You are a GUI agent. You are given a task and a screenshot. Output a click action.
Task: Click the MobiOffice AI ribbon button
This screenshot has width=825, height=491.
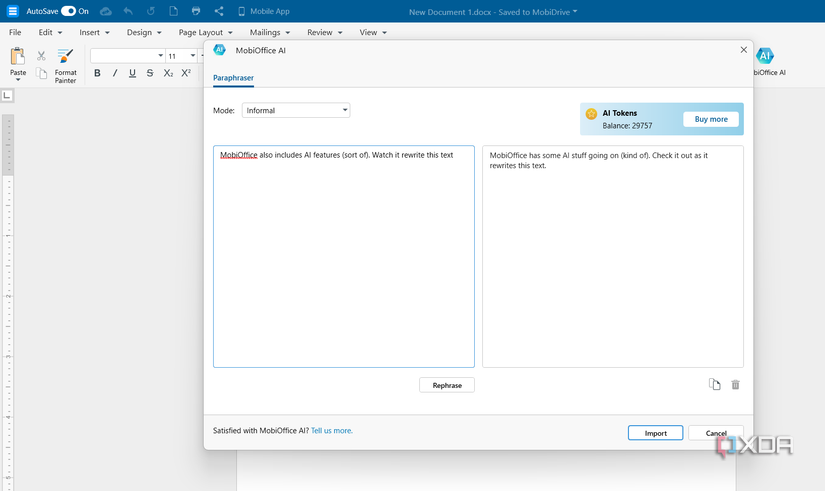768,62
